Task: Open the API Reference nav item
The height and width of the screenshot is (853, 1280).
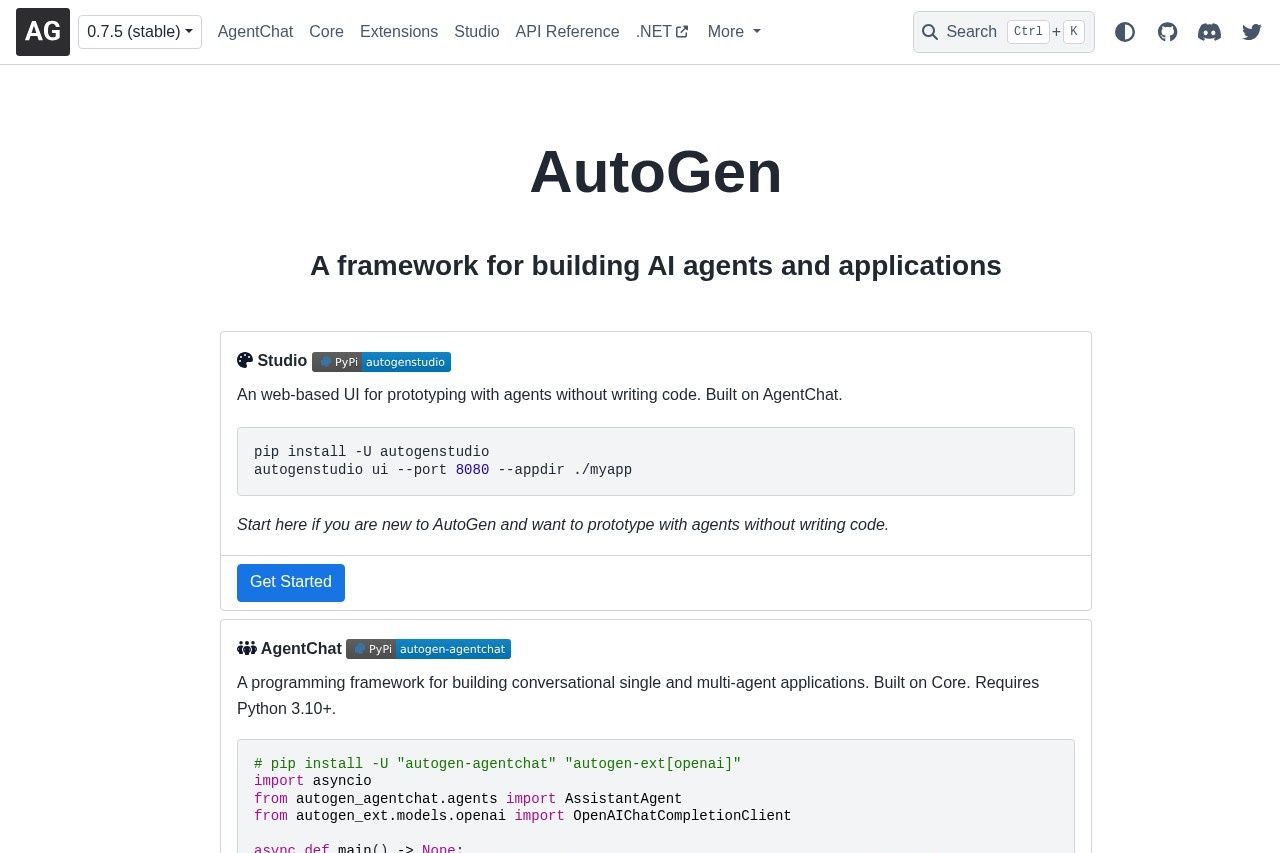Action: click(567, 32)
